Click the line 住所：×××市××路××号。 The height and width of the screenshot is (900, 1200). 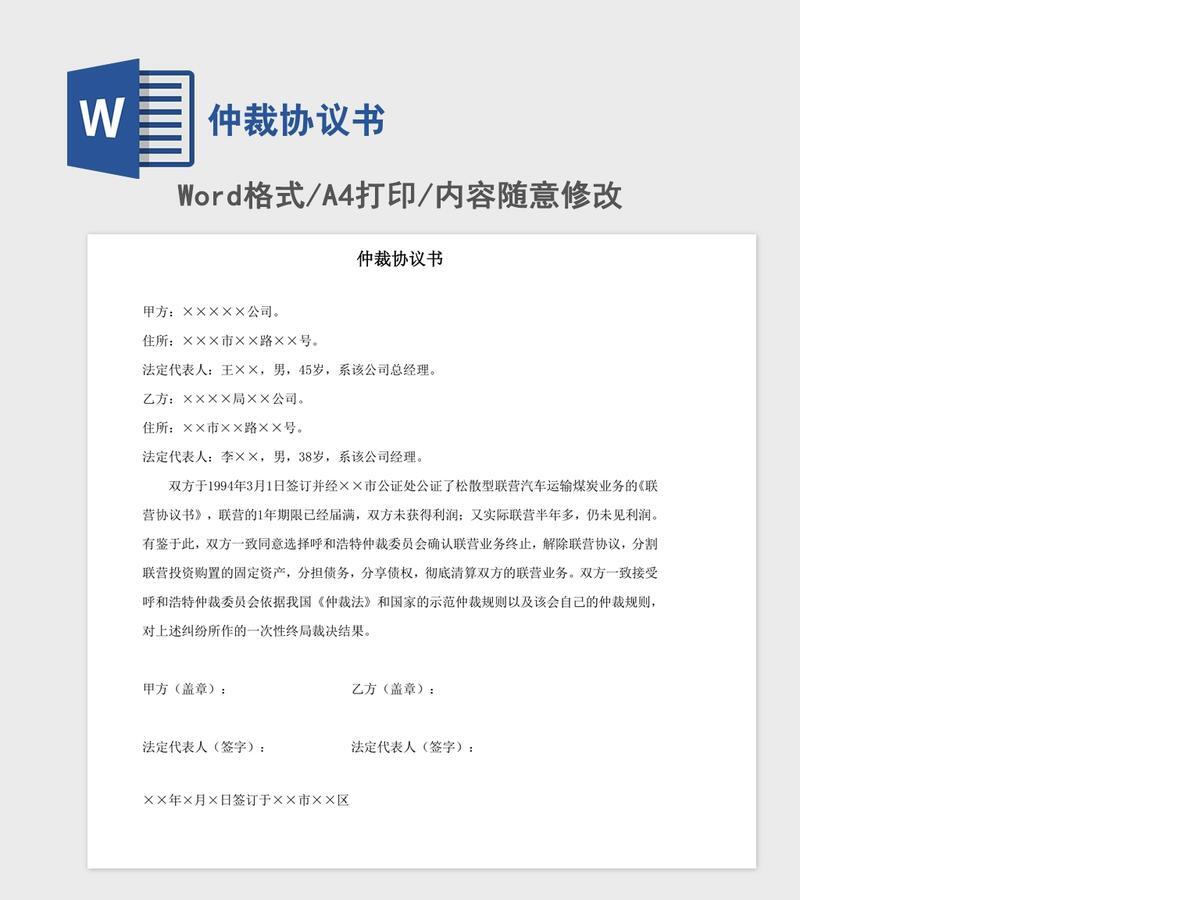232,341
